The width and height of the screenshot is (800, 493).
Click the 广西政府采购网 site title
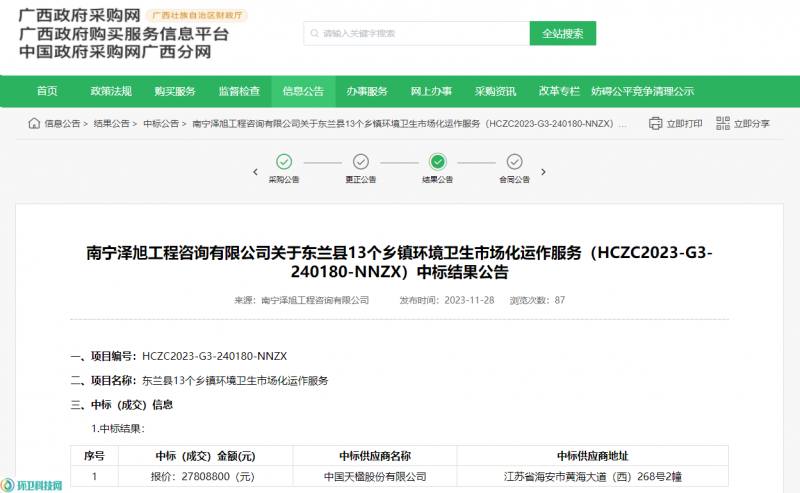point(80,15)
